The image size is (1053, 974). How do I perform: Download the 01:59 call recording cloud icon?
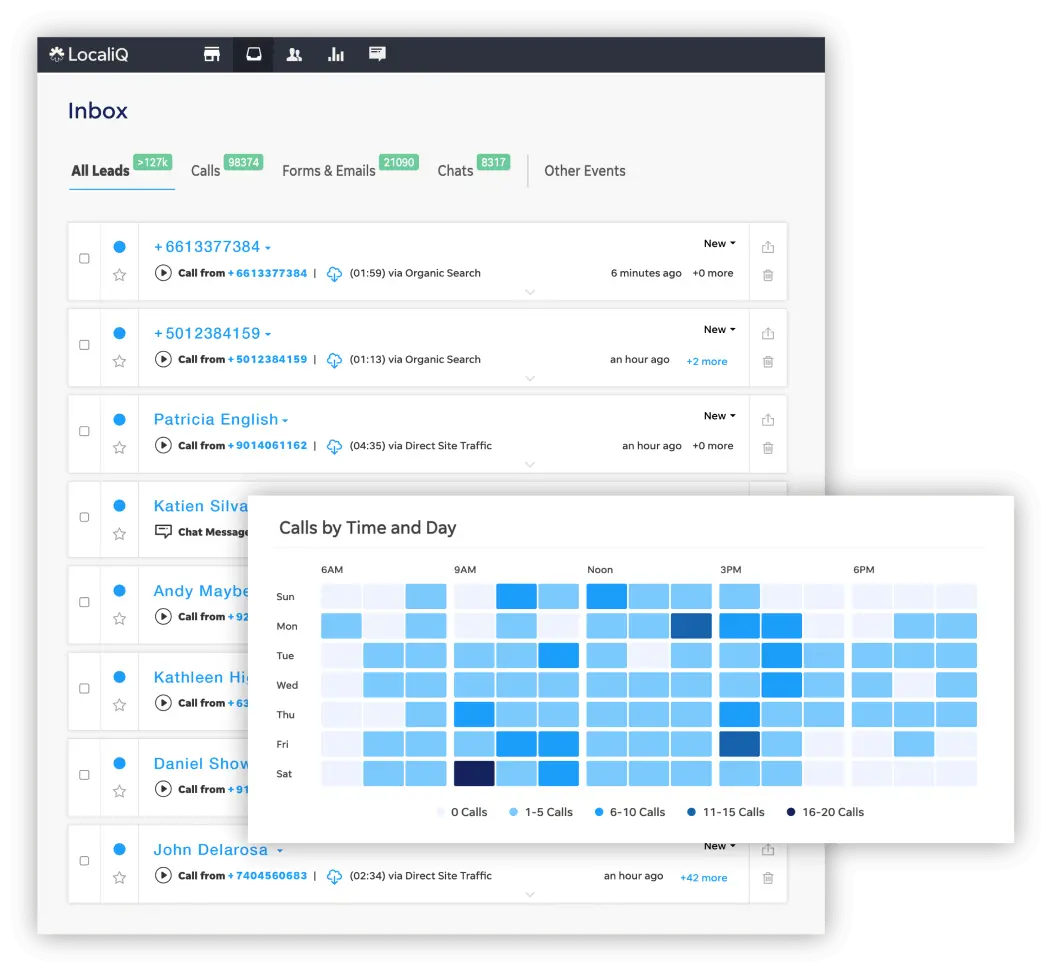pyautogui.click(x=334, y=274)
